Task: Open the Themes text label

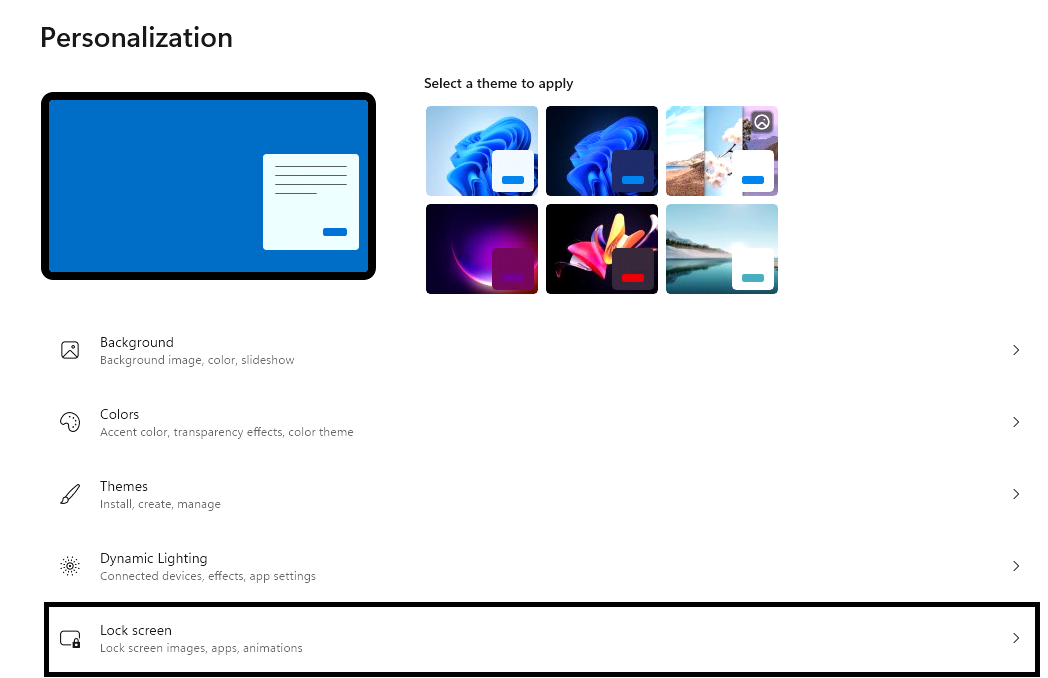Action: pos(124,486)
